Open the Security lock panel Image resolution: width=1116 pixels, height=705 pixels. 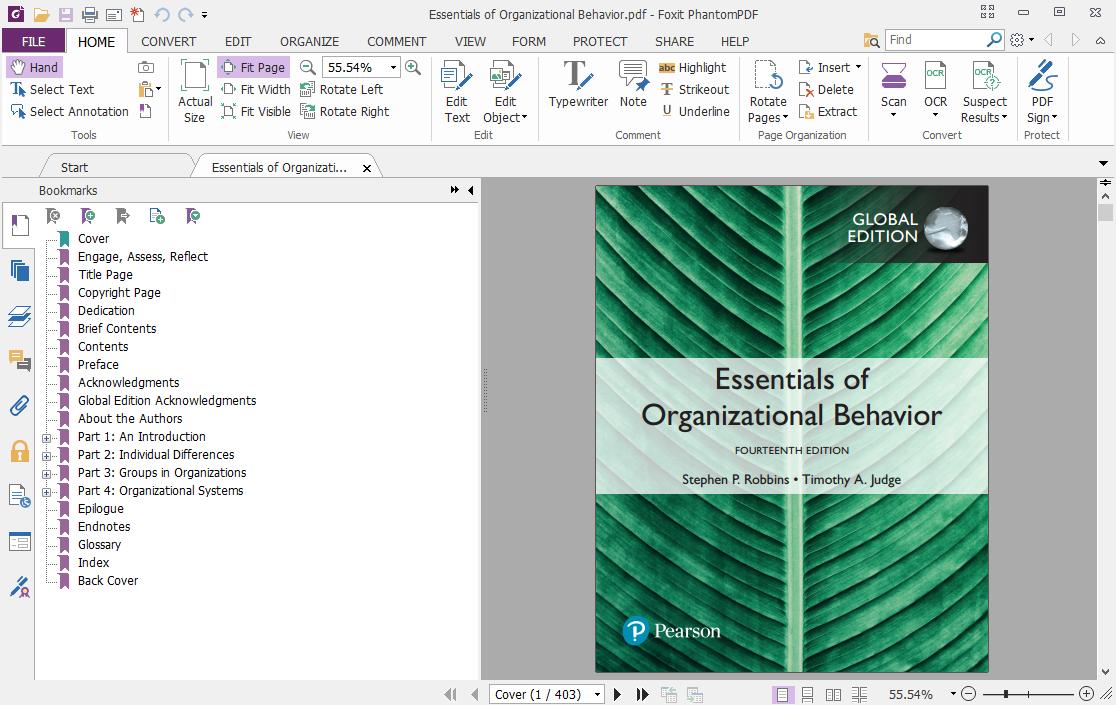(x=20, y=450)
